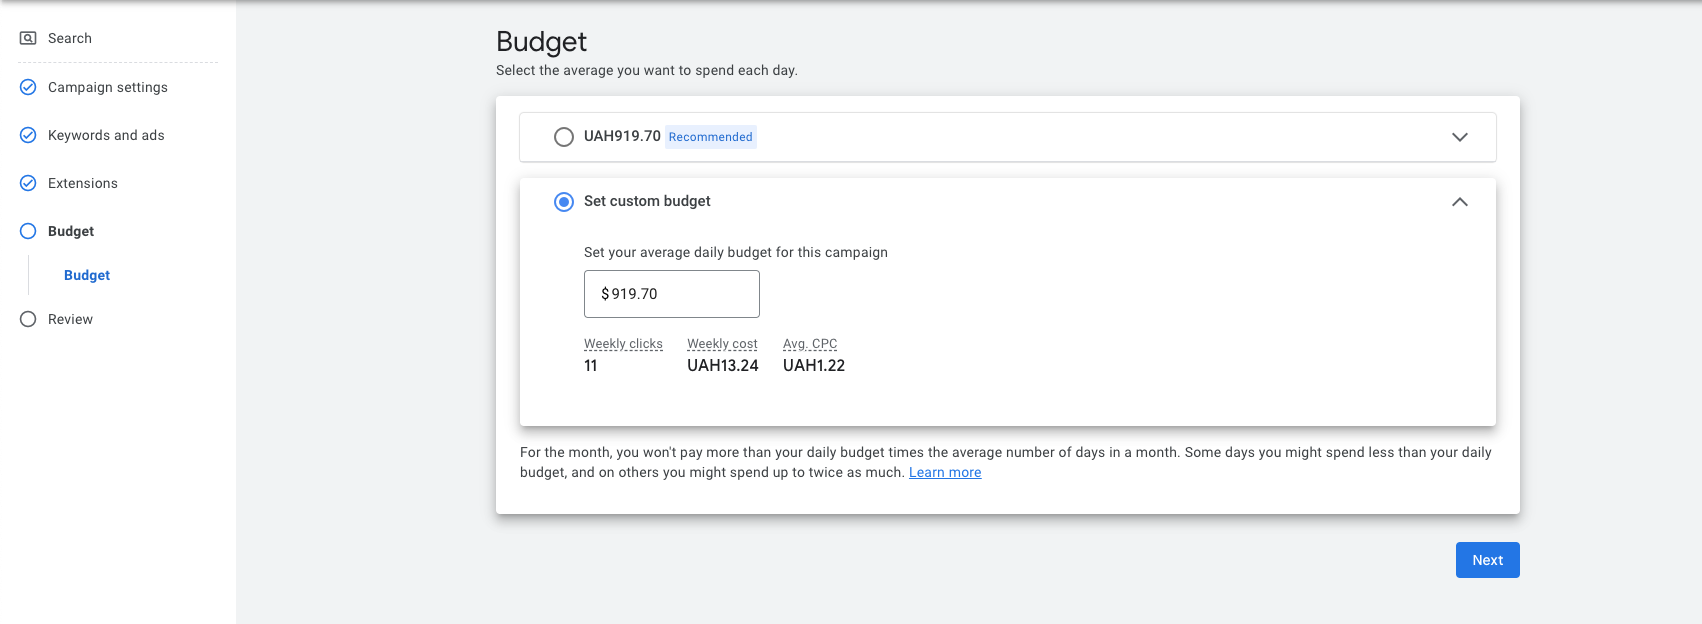Click the daily budget input field showing $919.70
1702x624 pixels.
(x=672, y=294)
